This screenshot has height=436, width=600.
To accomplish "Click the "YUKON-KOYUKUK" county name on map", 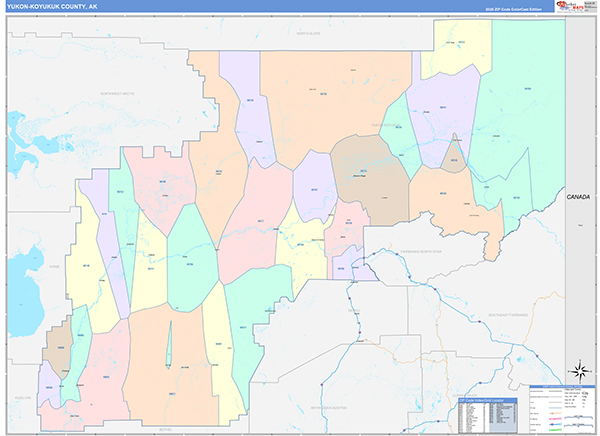I will 385,125.
